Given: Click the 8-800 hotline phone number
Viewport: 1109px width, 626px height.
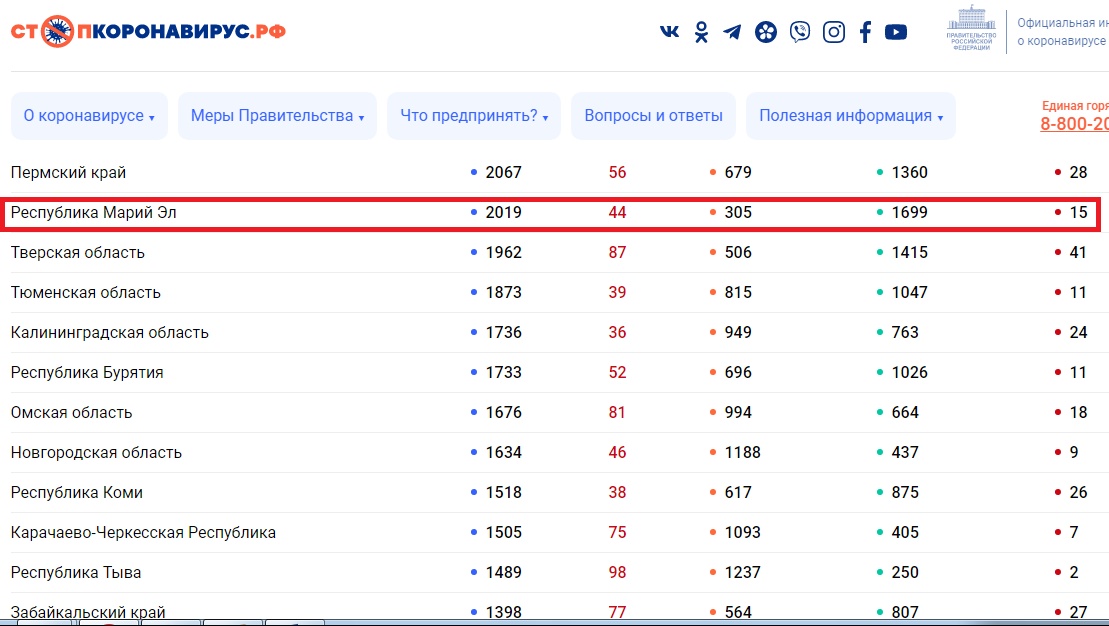Looking at the screenshot, I should pyautogui.click(x=1074, y=124).
